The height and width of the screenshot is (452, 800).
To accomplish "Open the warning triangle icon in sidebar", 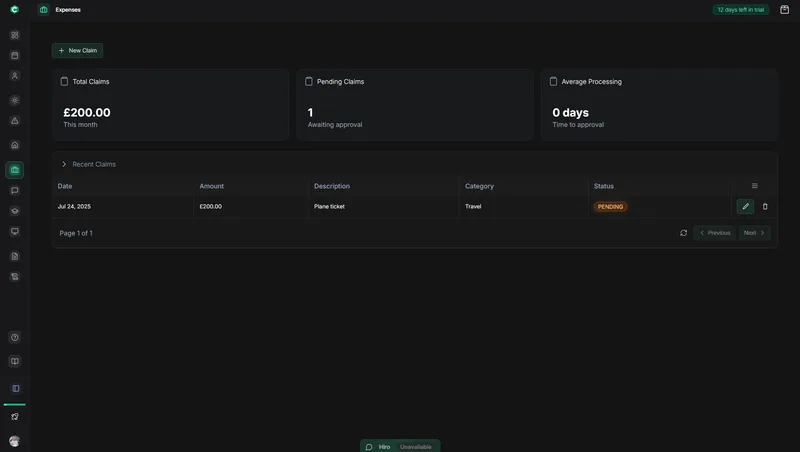I will pos(15,121).
